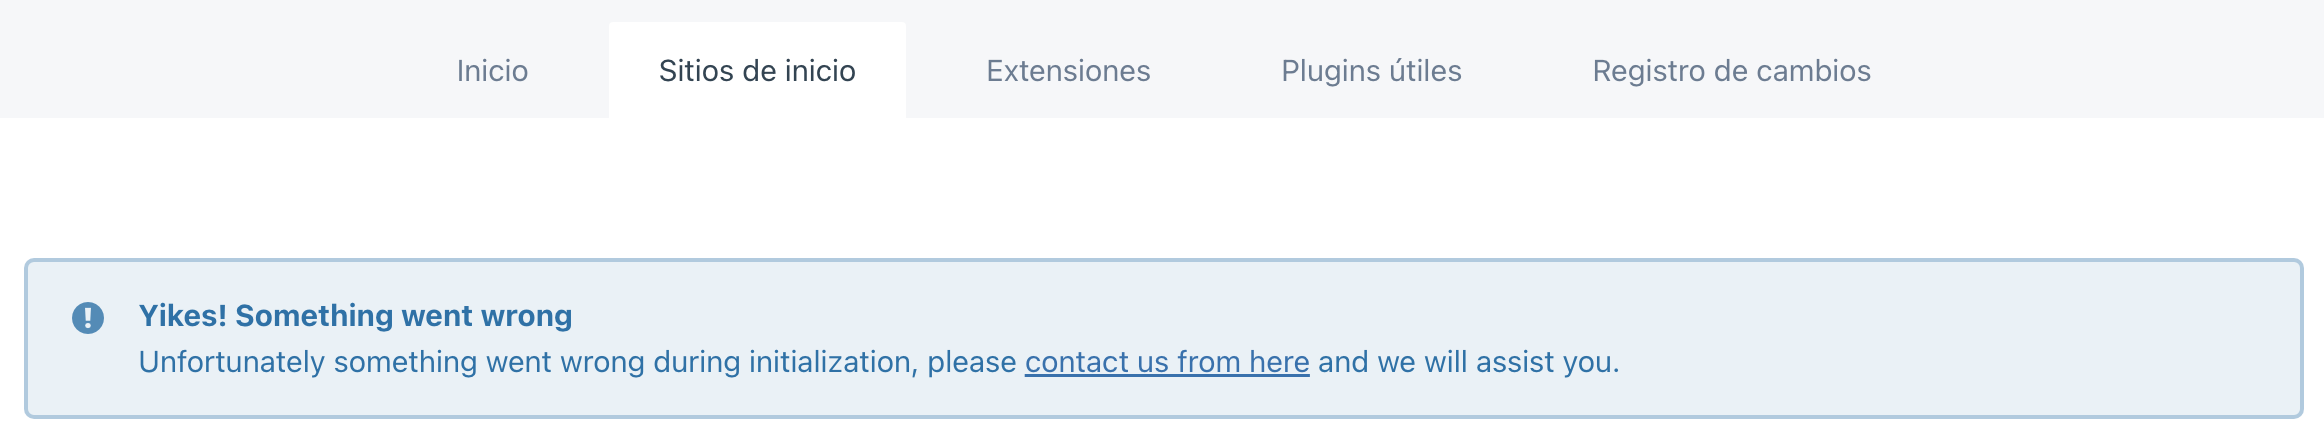Image resolution: width=2324 pixels, height=440 pixels.
Task: Select the Sitios de inicio tab
Action: 757,71
